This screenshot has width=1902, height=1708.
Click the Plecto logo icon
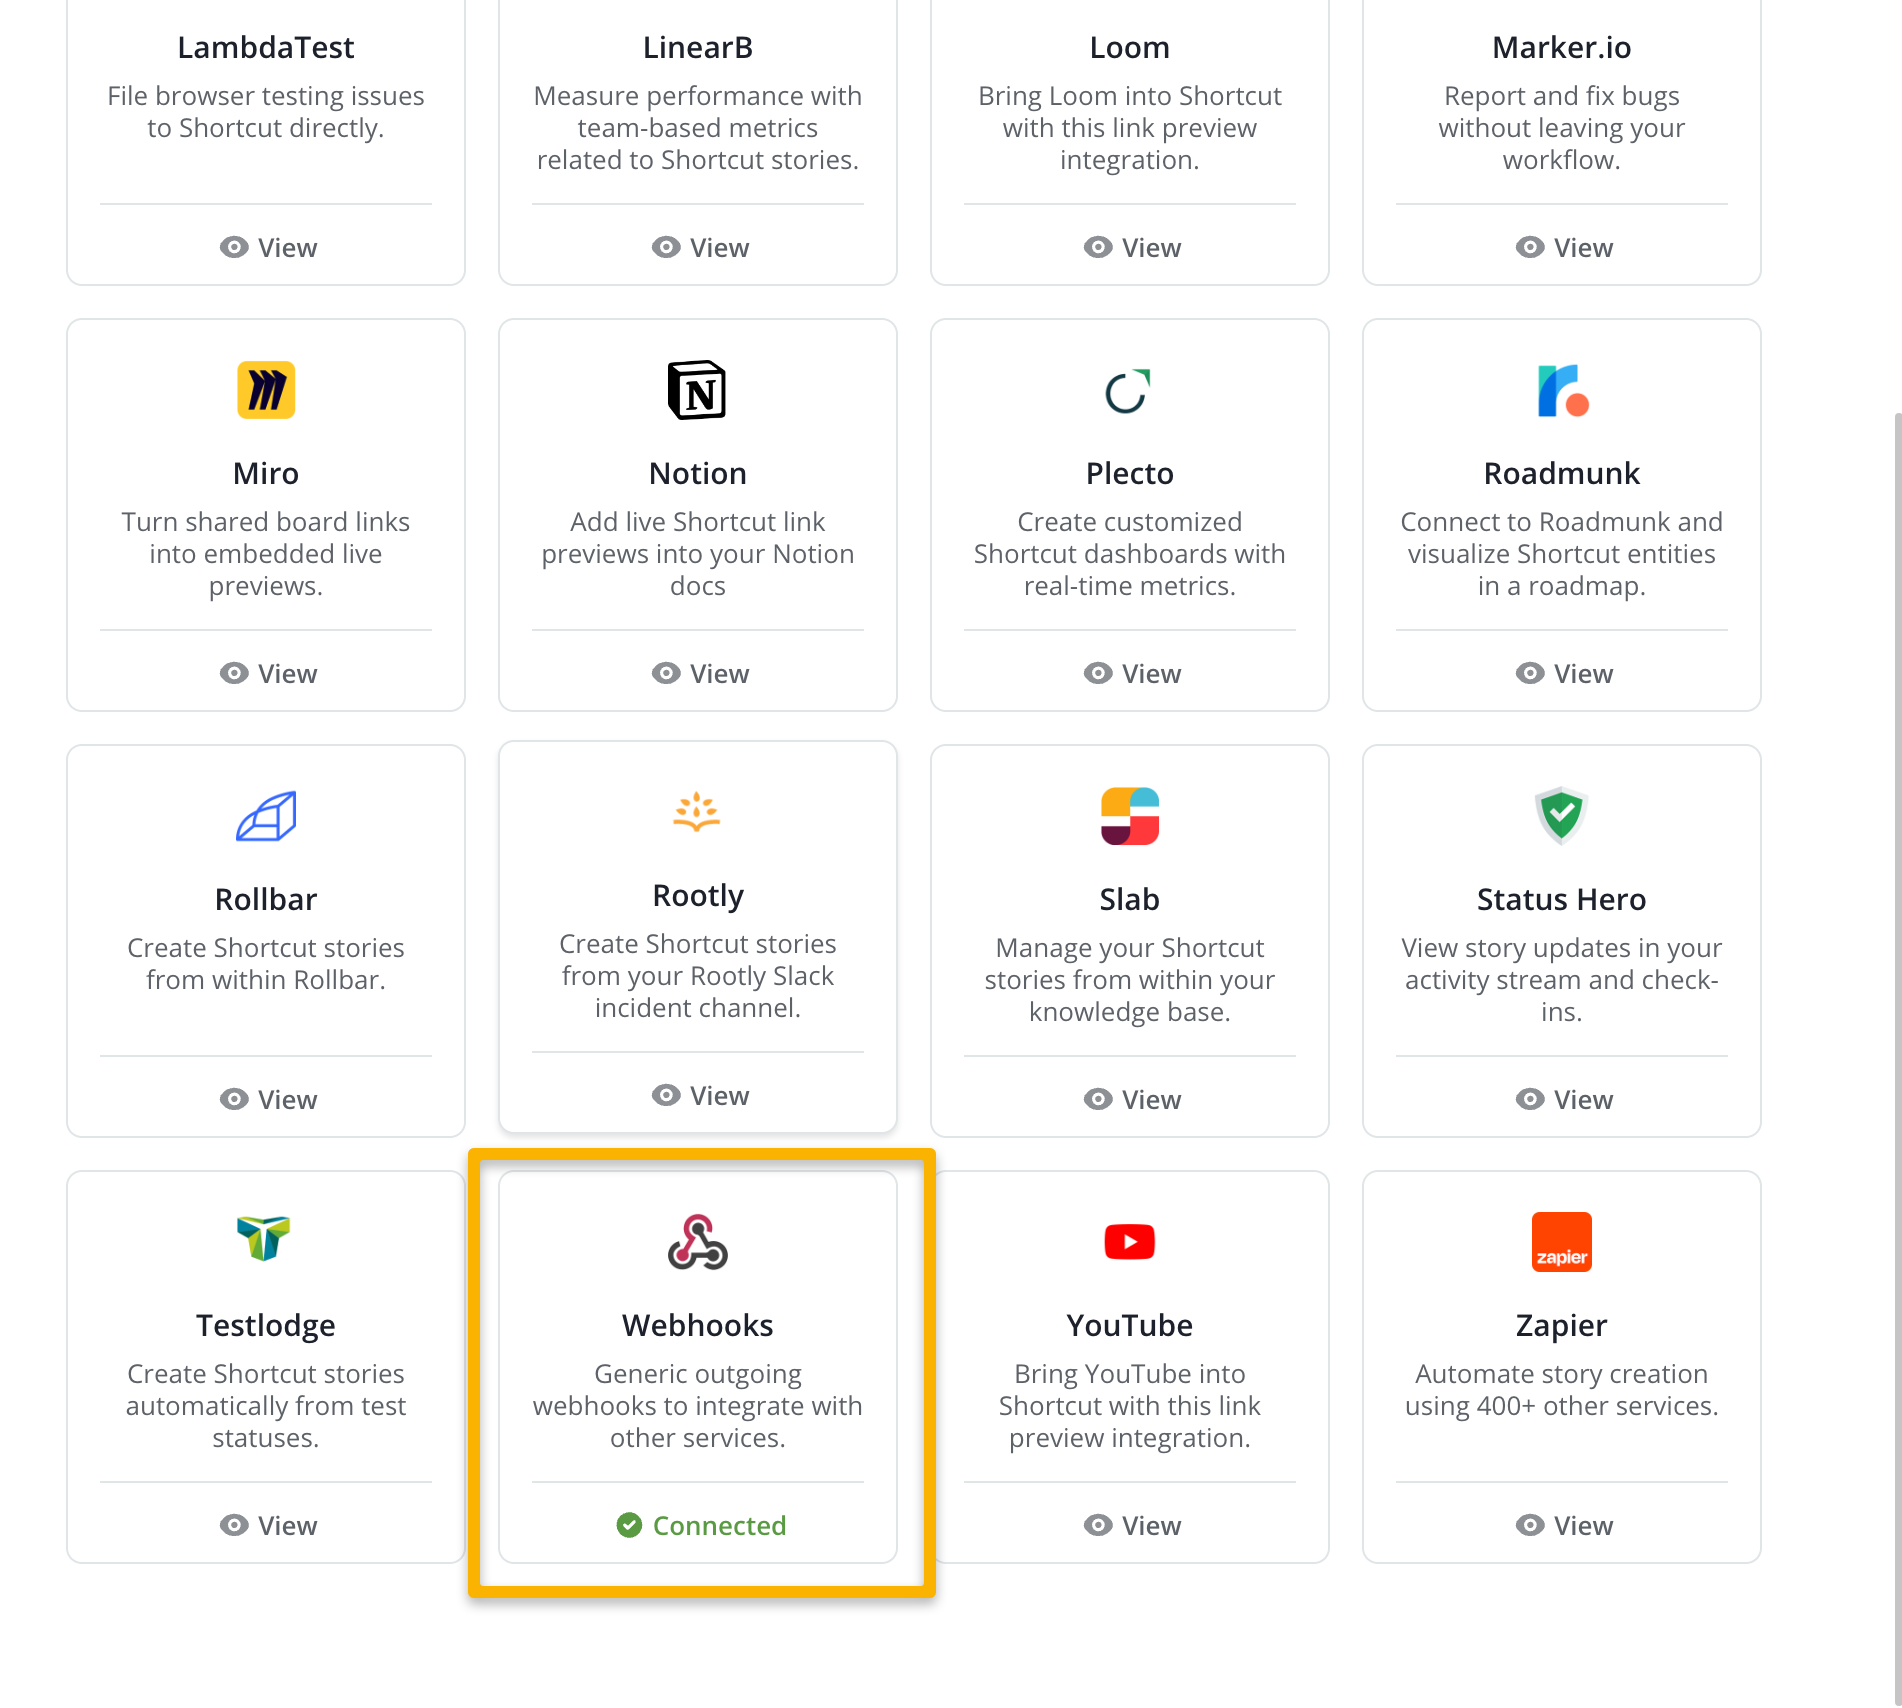pyautogui.click(x=1129, y=391)
